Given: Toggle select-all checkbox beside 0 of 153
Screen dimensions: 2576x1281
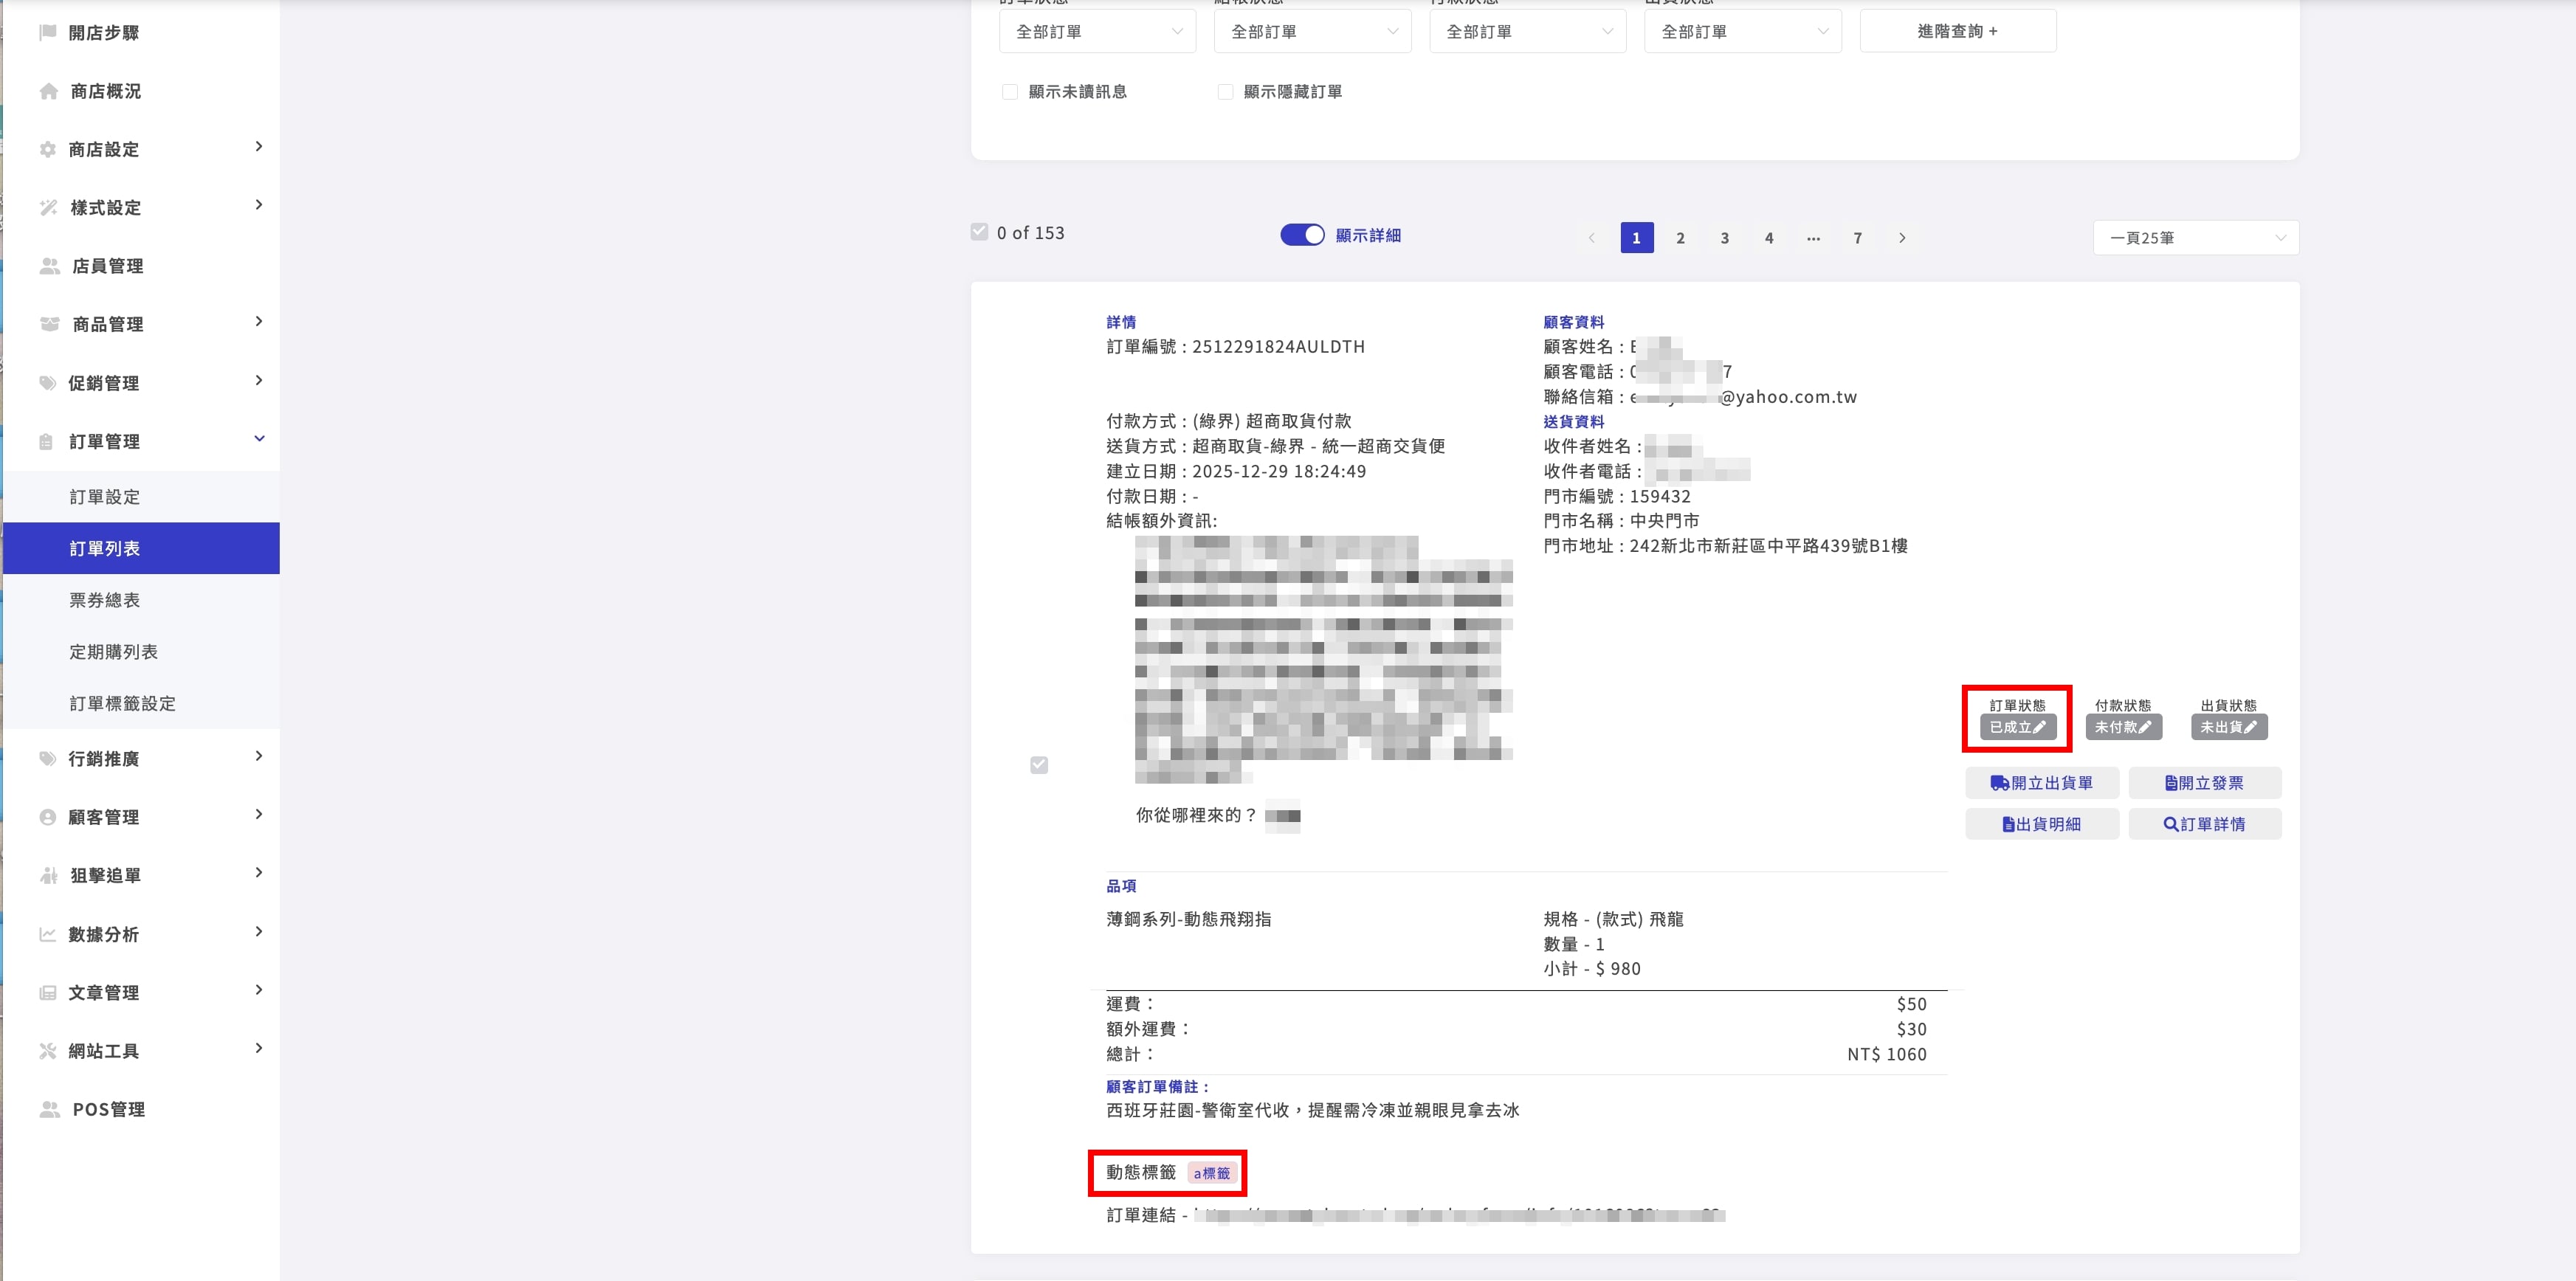Looking at the screenshot, I should [x=979, y=232].
